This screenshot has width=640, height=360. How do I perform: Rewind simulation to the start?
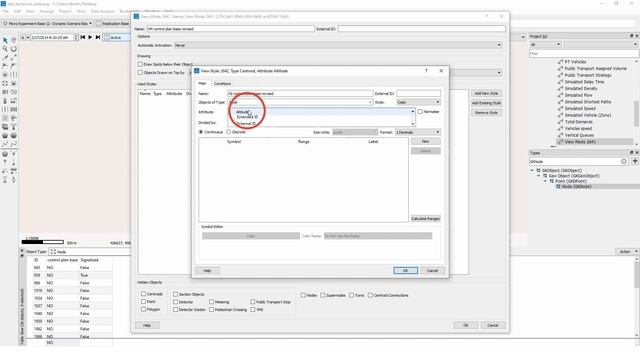[x=83, y=37]
